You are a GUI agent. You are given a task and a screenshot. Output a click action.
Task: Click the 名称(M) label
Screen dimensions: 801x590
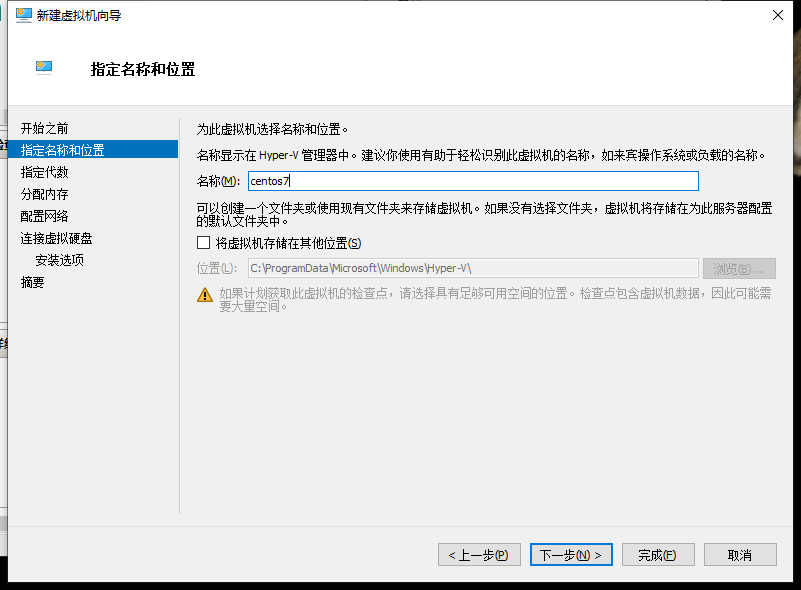(x=218, y=181)
